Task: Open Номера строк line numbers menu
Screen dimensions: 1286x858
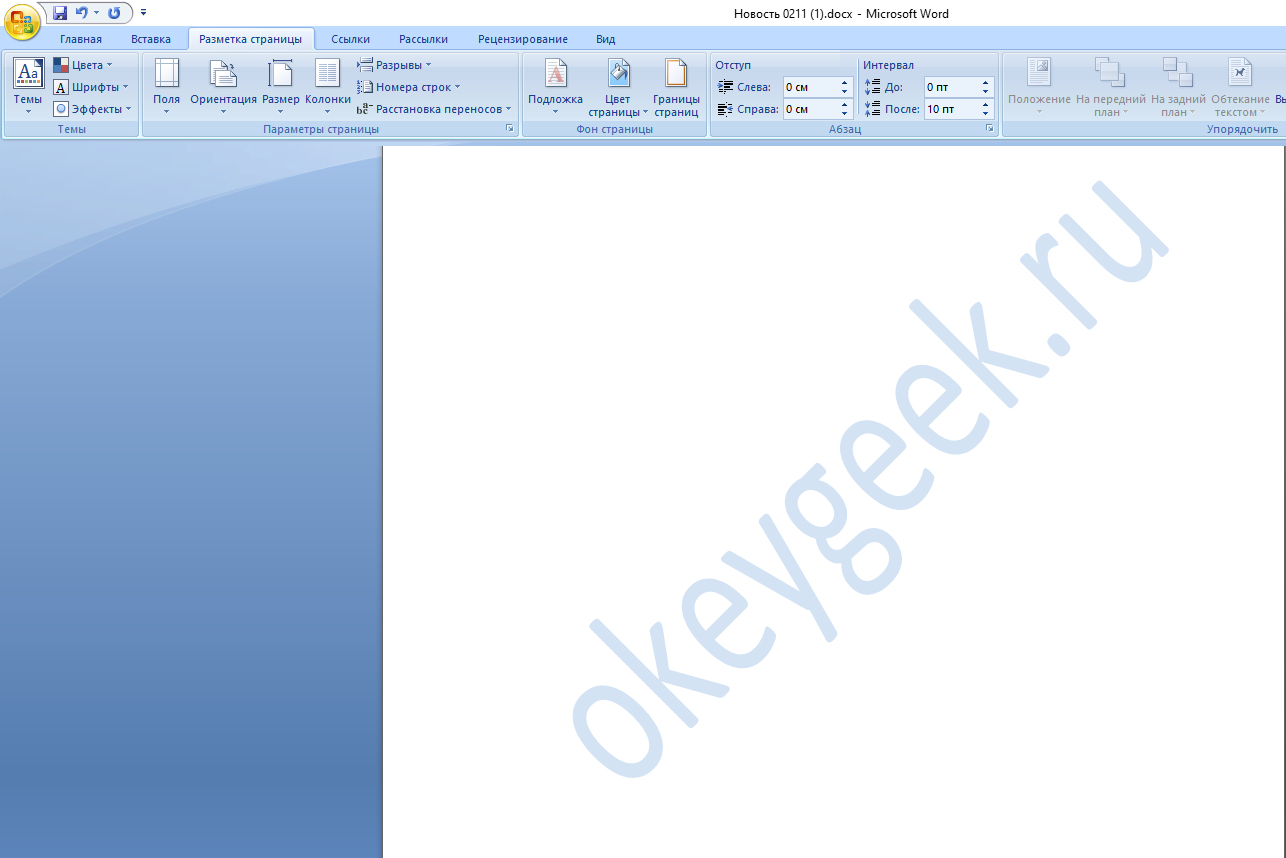Action: coord(409,87)
